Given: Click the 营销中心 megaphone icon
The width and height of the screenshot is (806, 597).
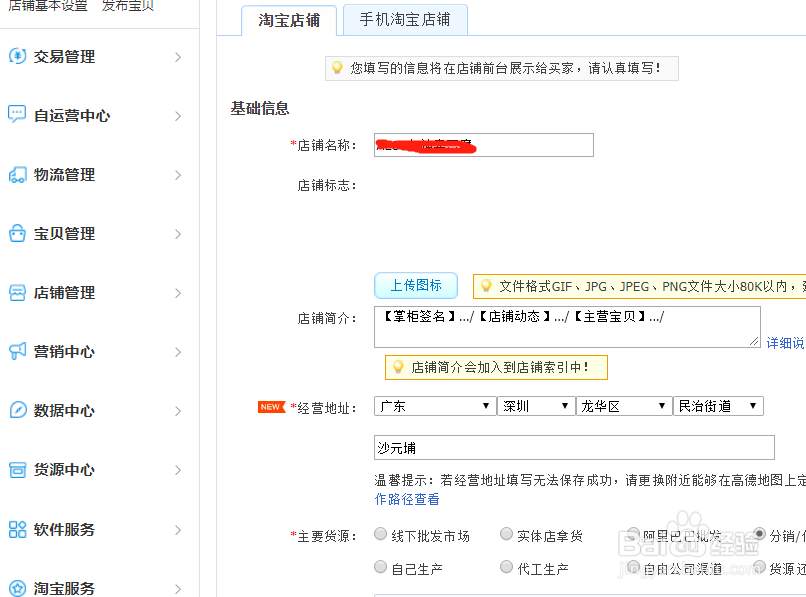Looking at the screenshot, I should point(17,351).
